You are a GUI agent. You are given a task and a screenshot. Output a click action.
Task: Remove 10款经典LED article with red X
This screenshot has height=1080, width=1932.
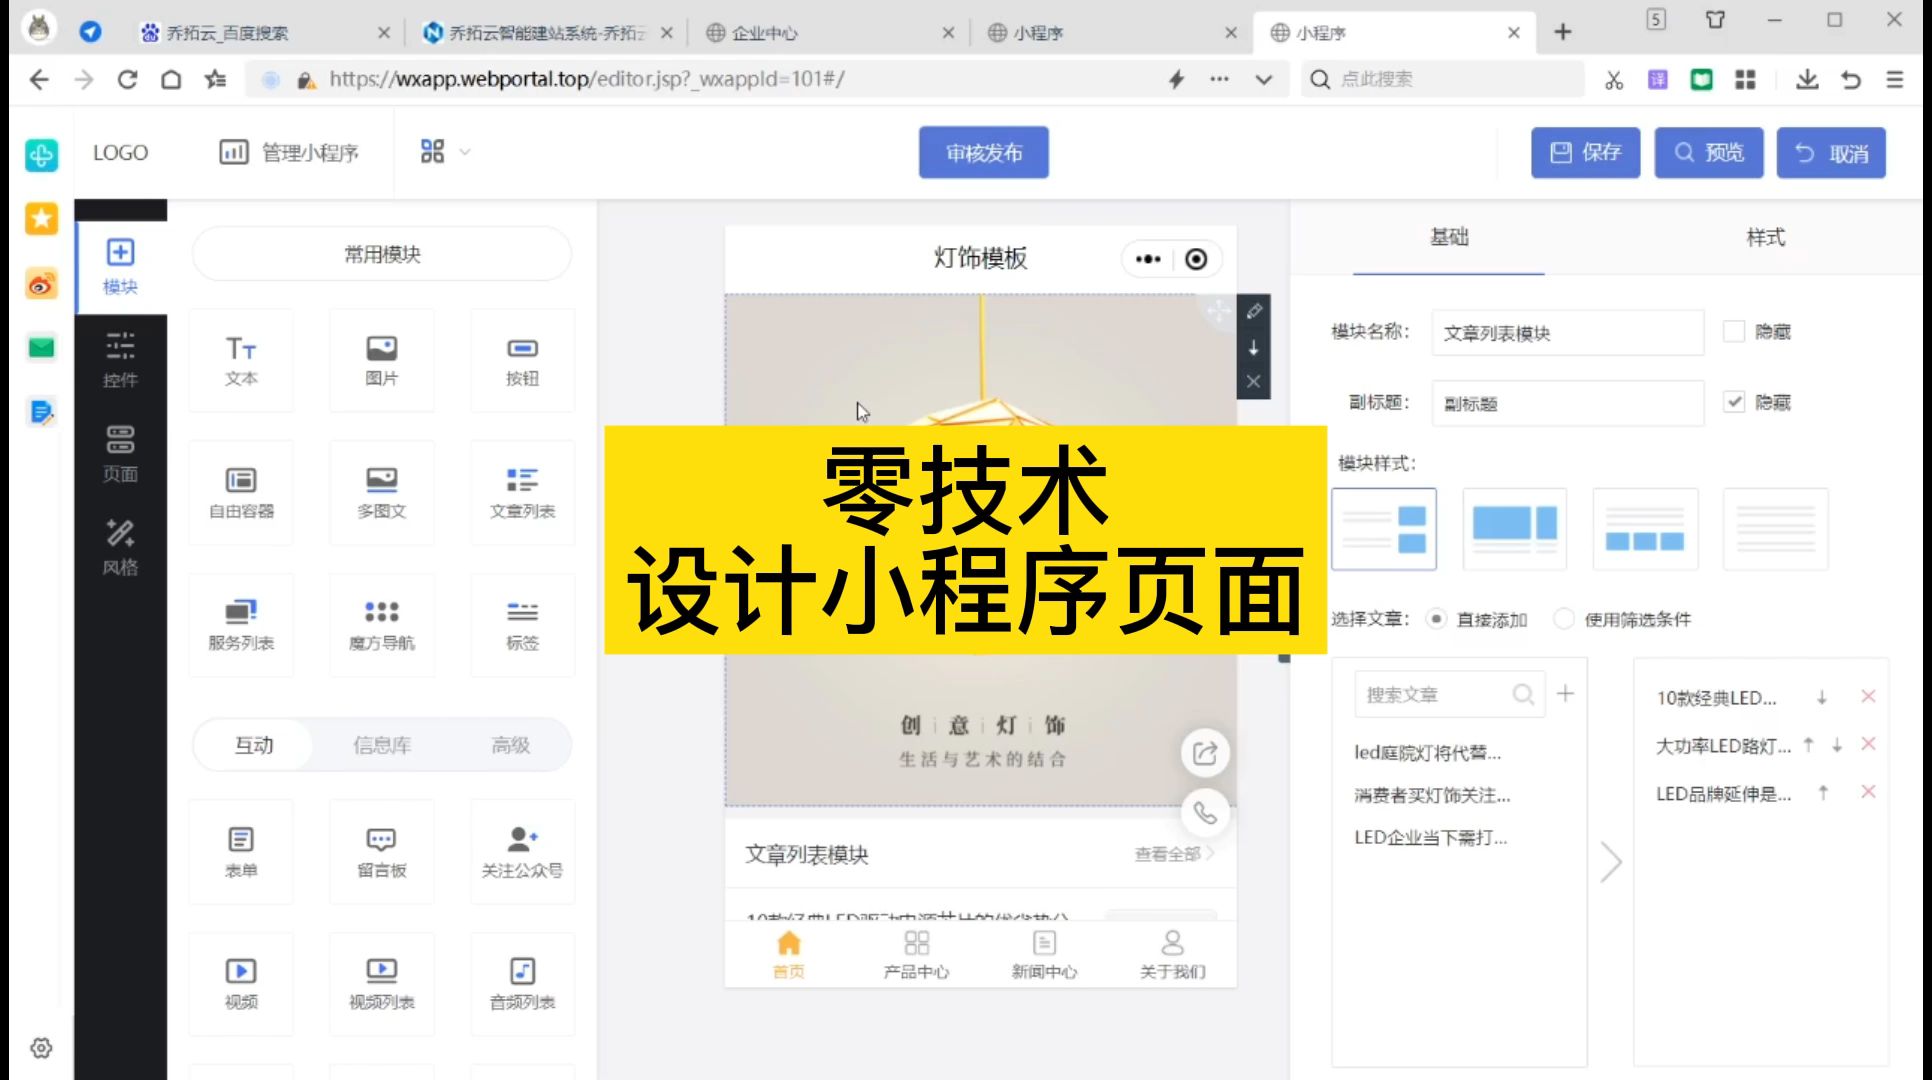(x=1867, y=697)
